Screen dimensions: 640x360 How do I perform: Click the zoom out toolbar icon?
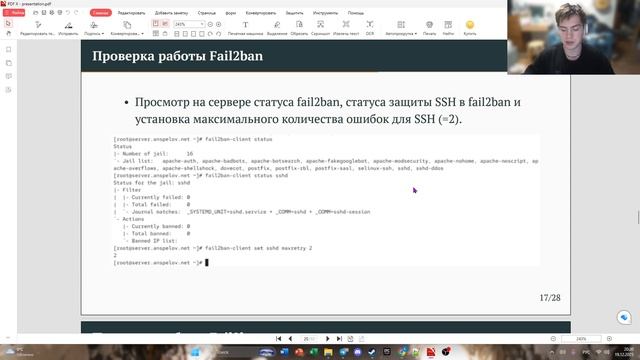point(210,24)
